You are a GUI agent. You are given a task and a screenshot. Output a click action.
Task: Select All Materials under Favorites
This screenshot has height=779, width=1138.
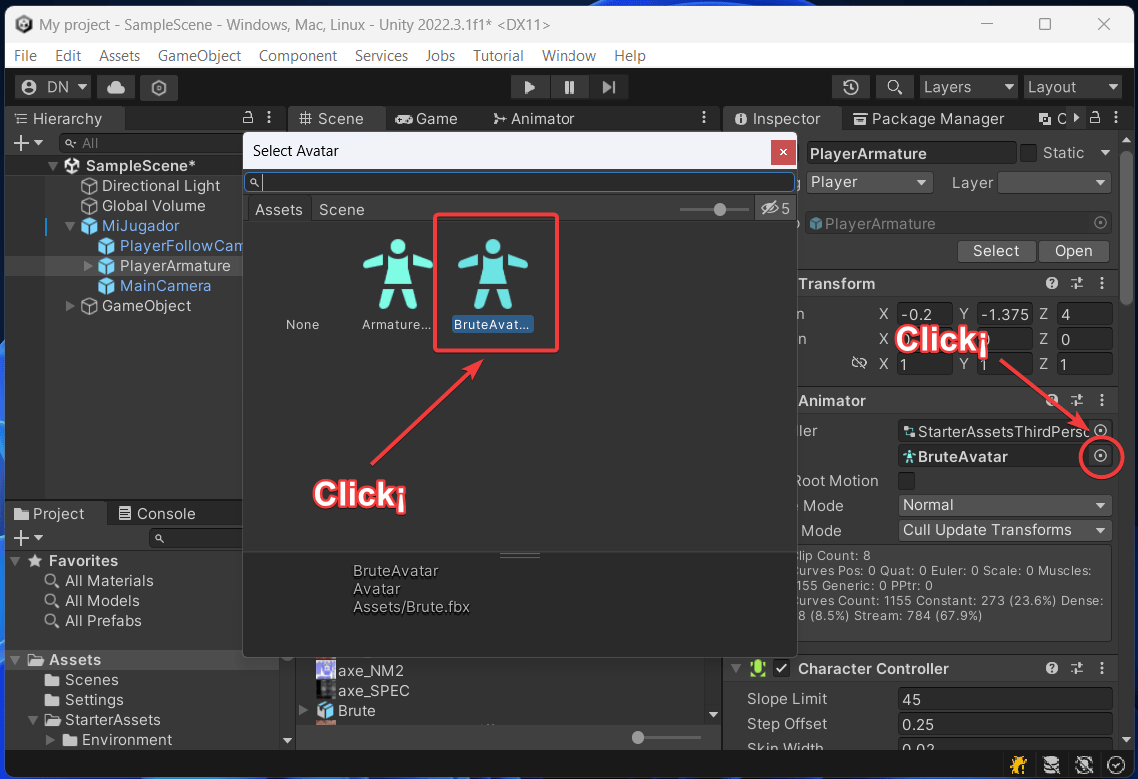tap(109, 581)
